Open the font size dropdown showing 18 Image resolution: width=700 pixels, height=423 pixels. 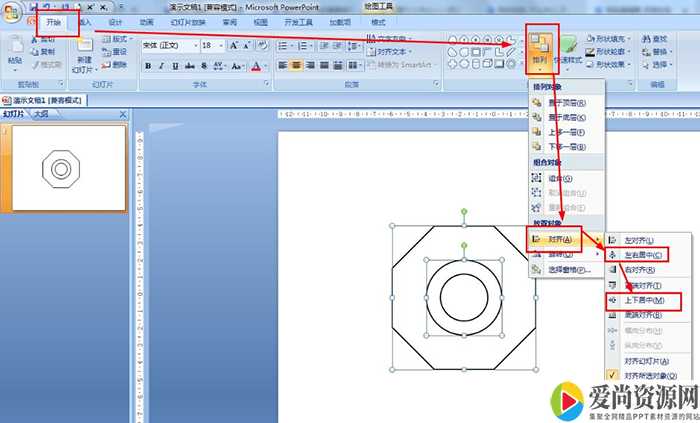(x=213, y=46)
